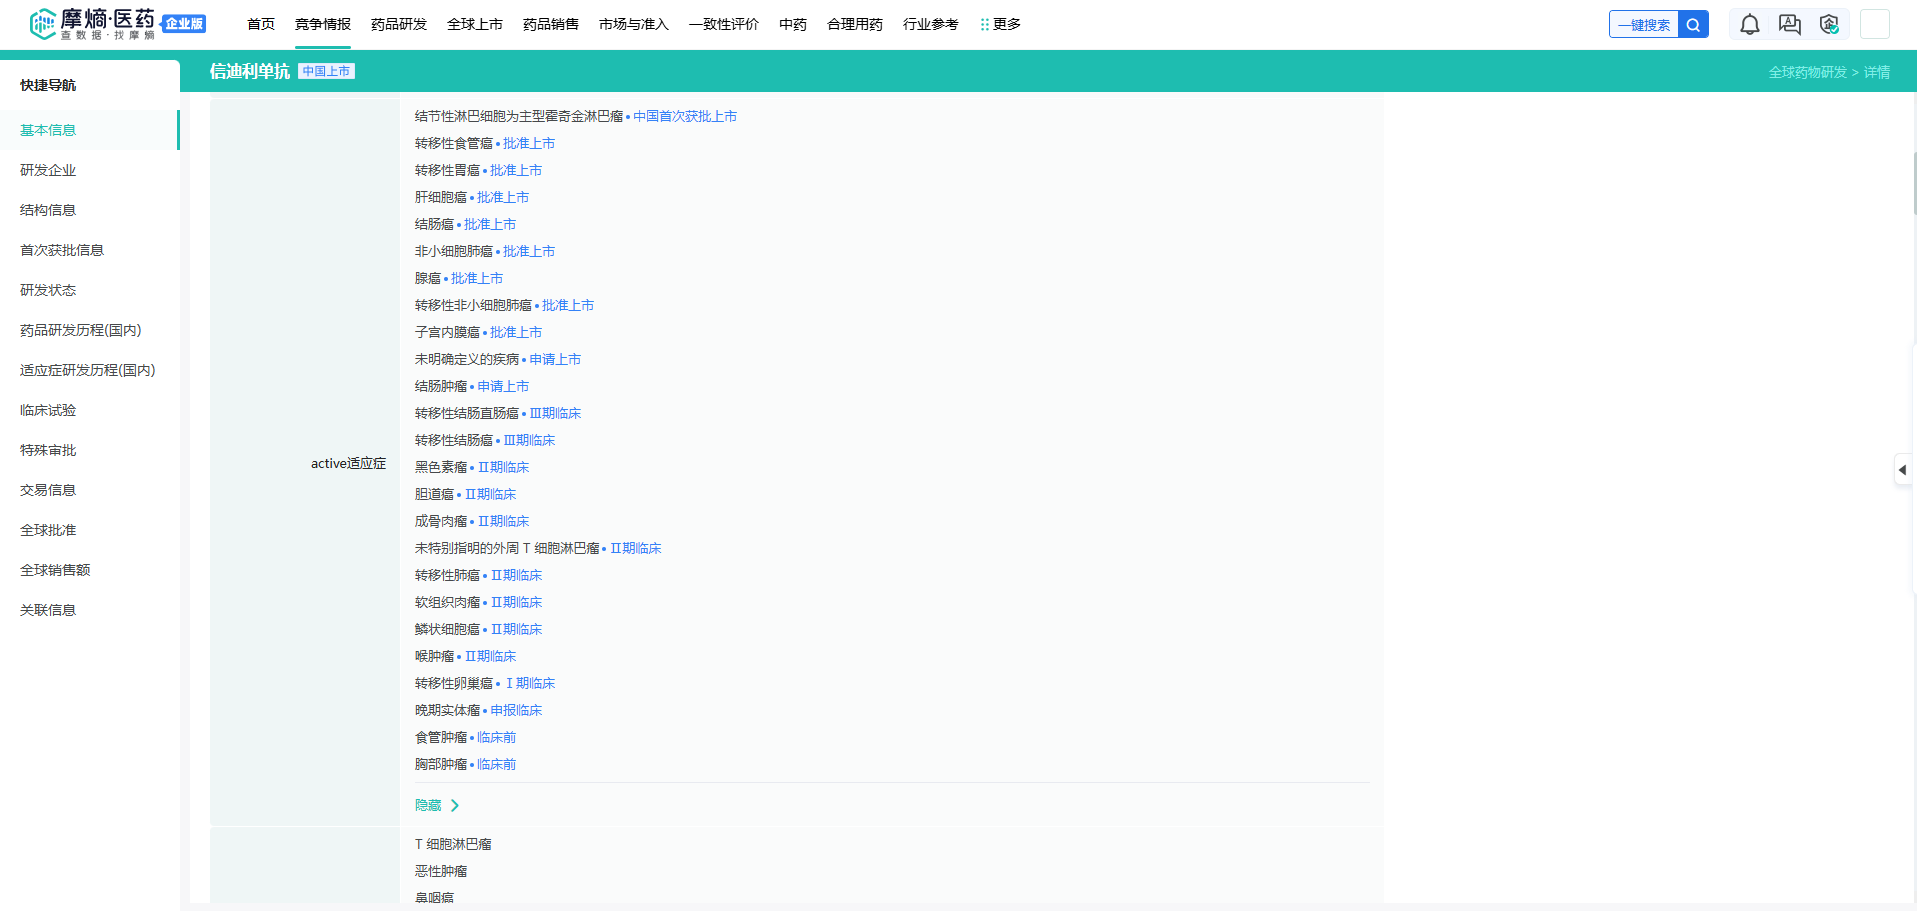1917x911 pixels.
Task: Click 全球药物研发 breadcrumb link
Action: coord(1808,72)
